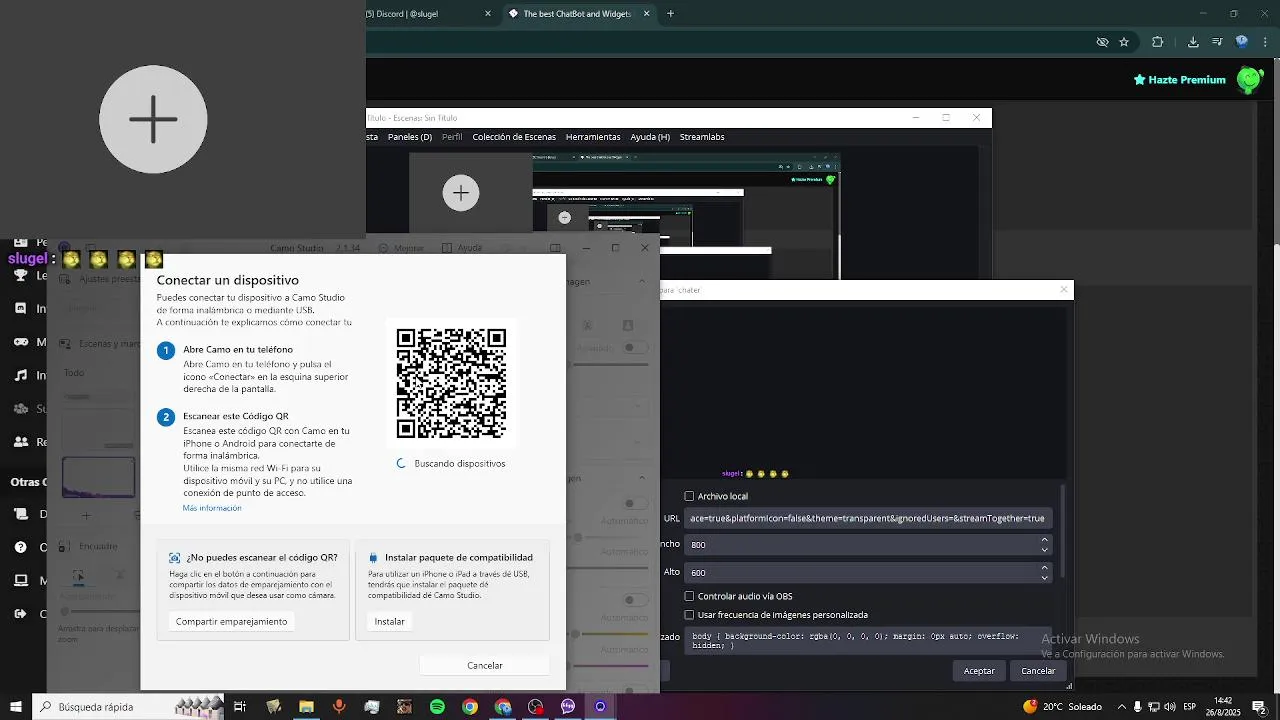The width and height of the screenshot is (1280, 720).
Task: Open the orange microphone taskbar app
Action: 339,707
